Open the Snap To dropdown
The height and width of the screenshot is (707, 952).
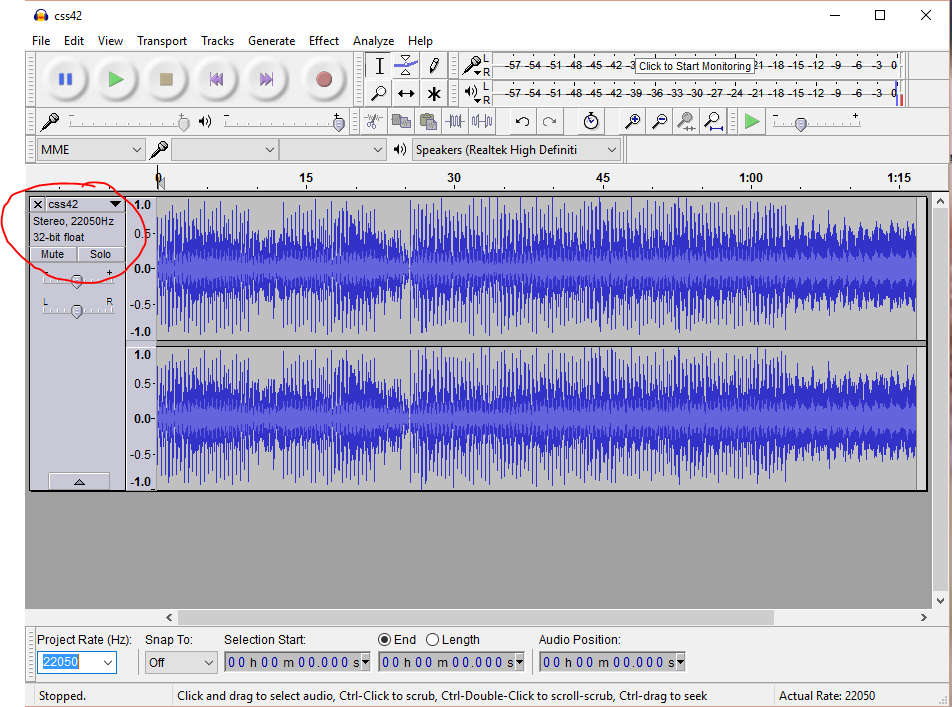(x=181, y=662)
